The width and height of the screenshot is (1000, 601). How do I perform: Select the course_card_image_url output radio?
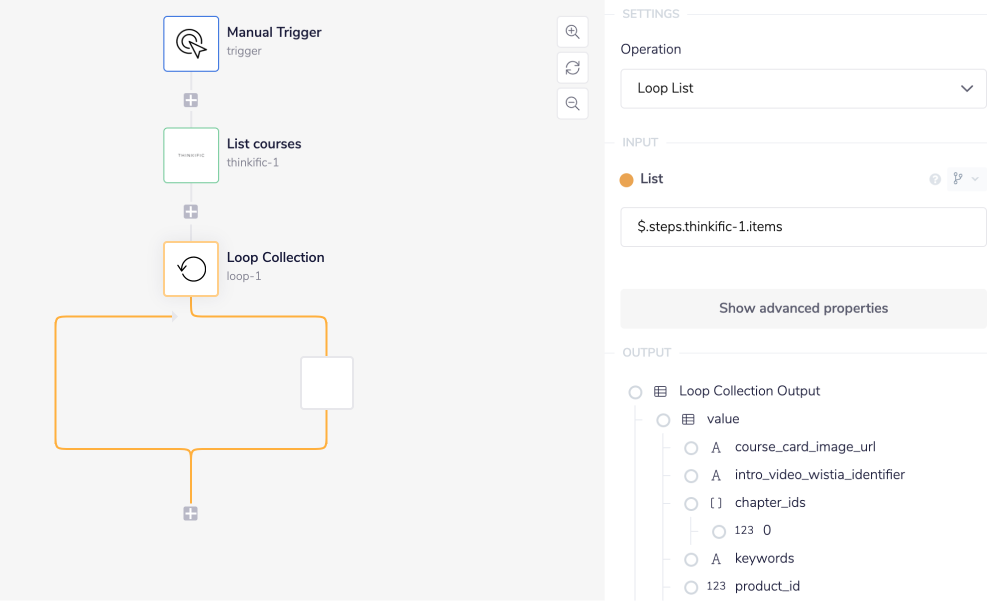click(x=691, y=448)
